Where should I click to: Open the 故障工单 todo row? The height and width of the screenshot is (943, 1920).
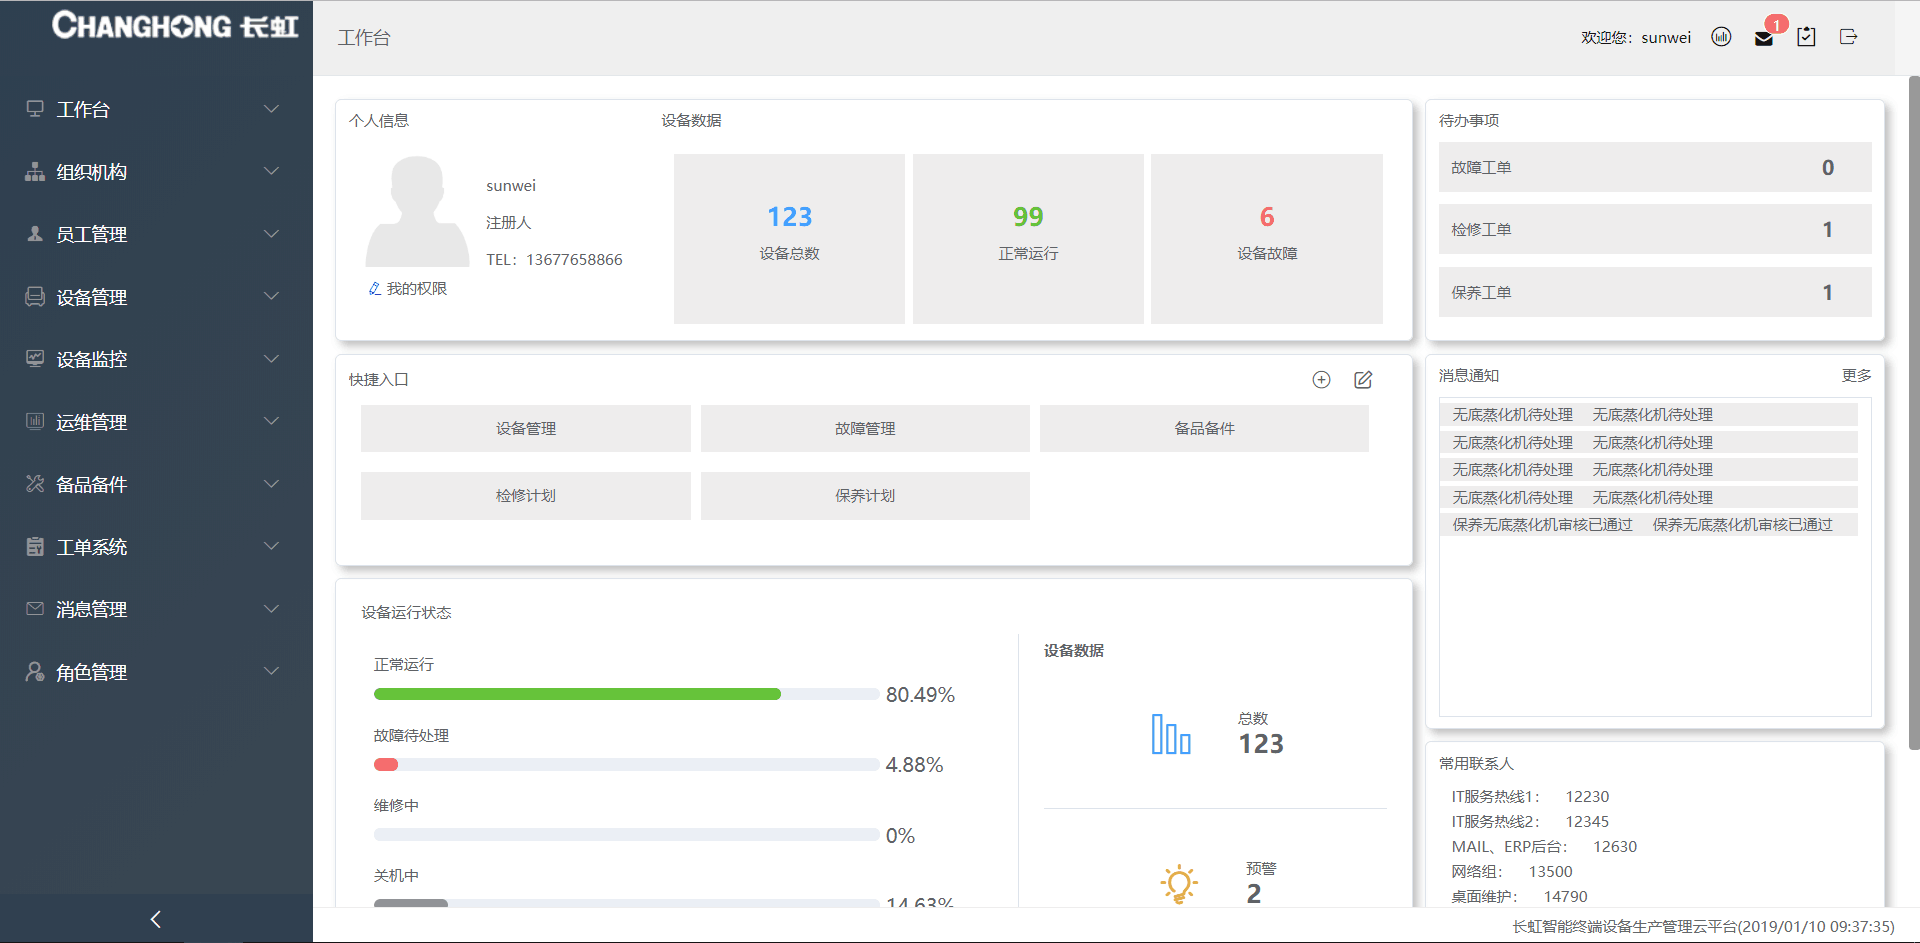(x=1655, y=167)
